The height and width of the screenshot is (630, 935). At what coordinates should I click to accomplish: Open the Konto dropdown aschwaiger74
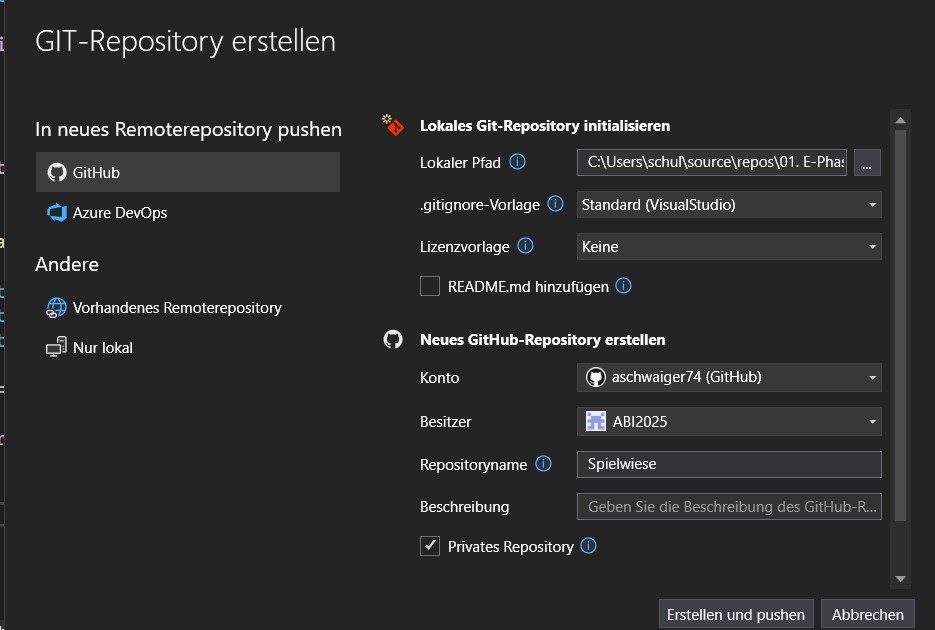click(729, 377)
